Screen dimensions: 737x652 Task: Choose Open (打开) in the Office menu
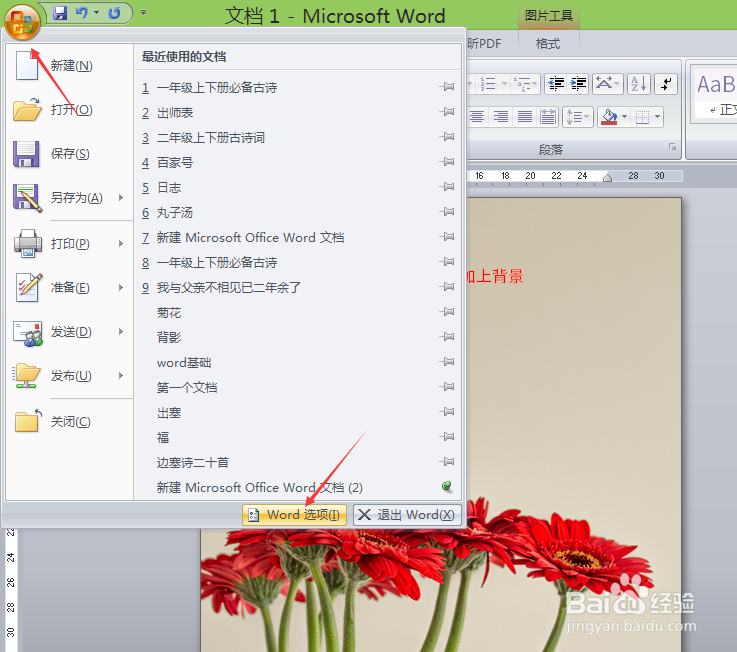pos(69,110)
